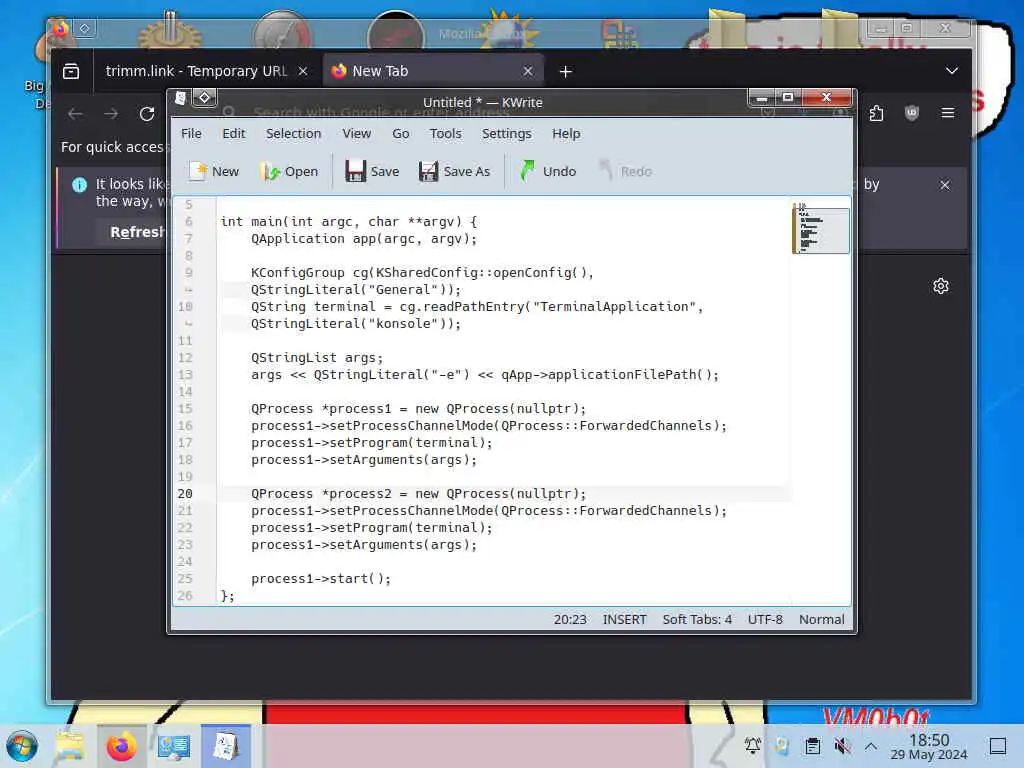Click the clock showing 18:50 29 May 2024
This screenshot has width=1024, height=768.
929,746
